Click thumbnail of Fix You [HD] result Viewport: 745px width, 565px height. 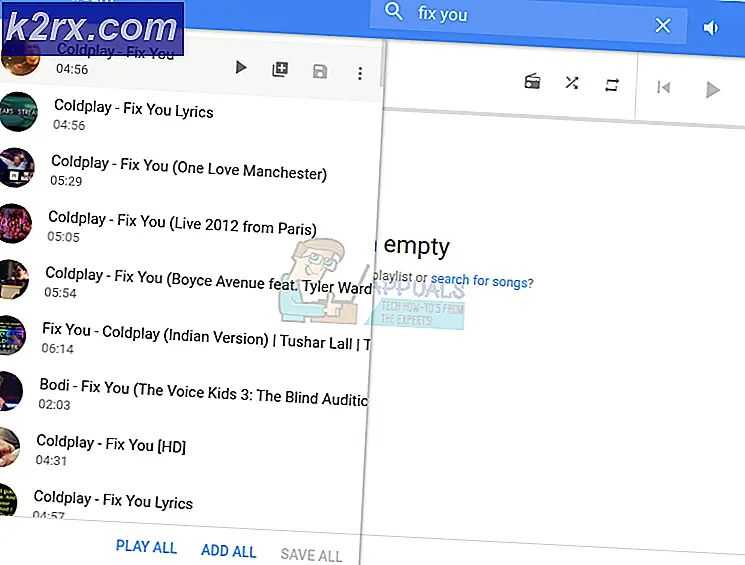[8, 447]
